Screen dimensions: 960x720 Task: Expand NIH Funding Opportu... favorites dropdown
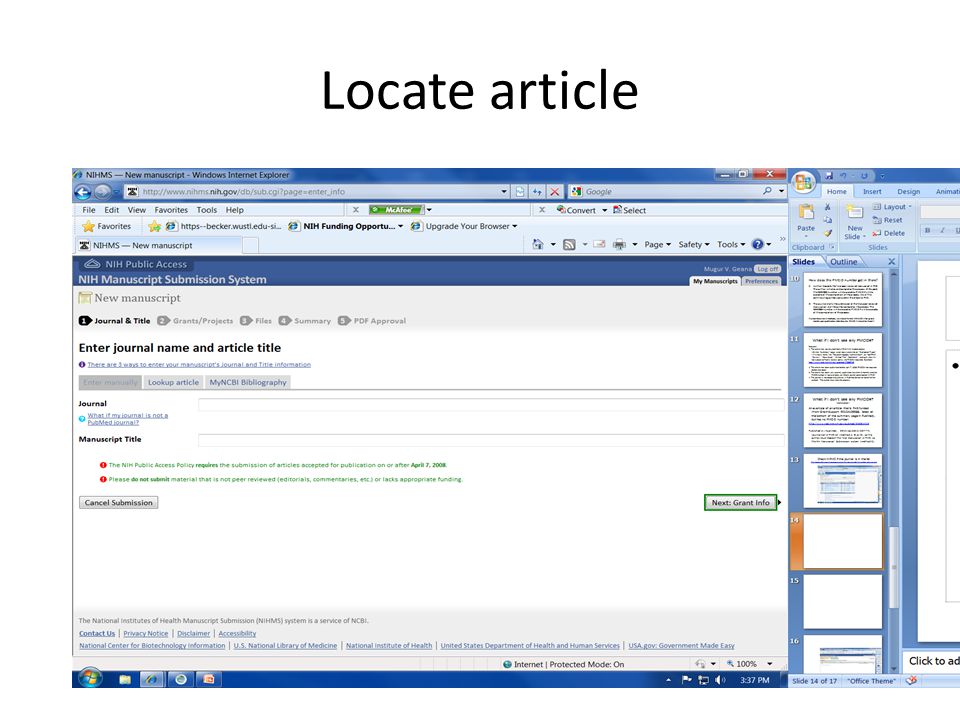click(400, 226)
